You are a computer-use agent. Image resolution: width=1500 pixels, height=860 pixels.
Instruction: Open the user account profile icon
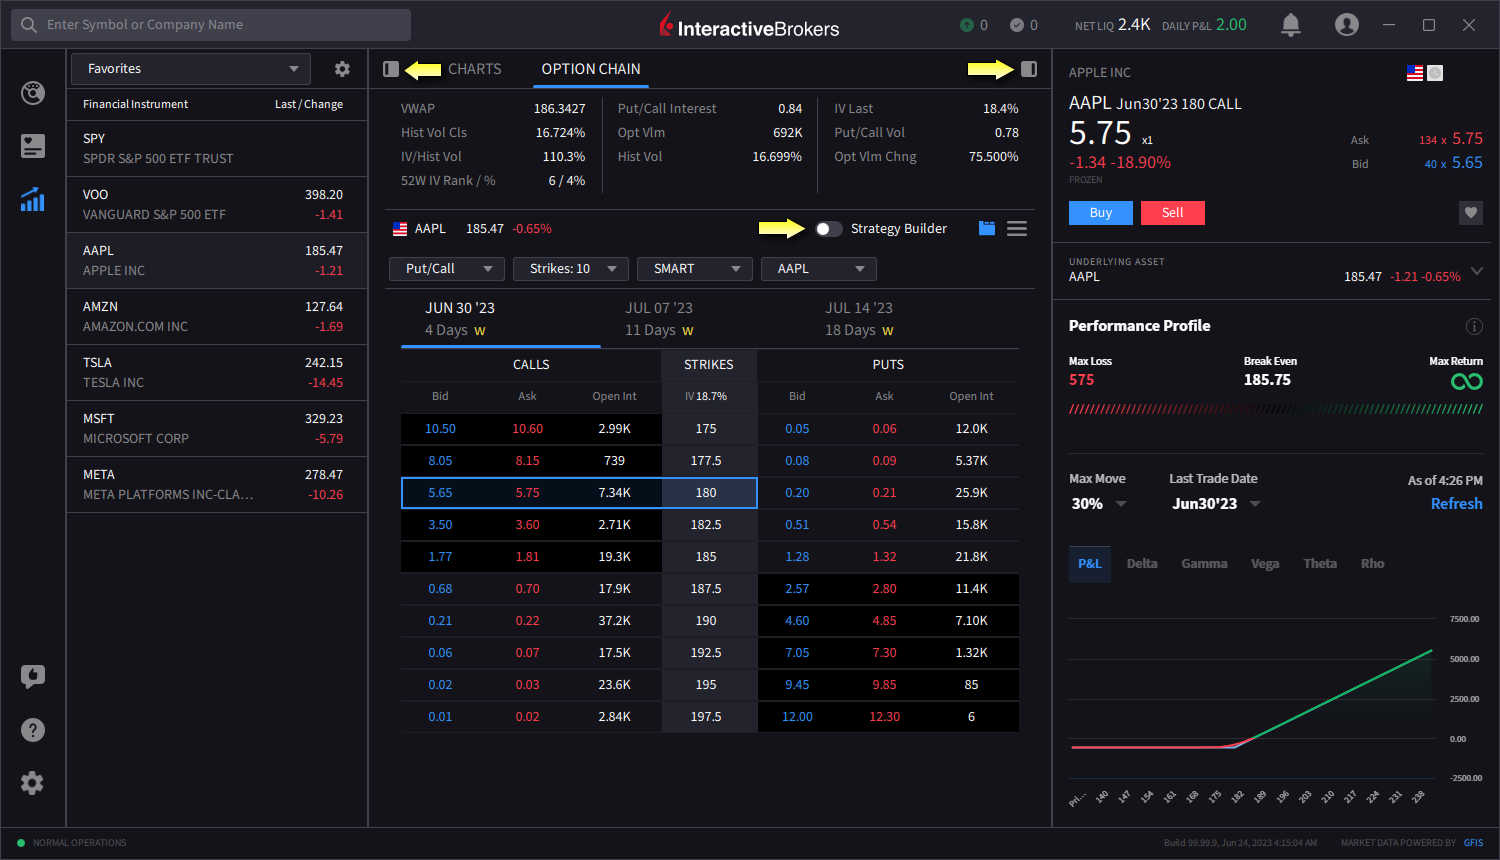(1347, 25)
